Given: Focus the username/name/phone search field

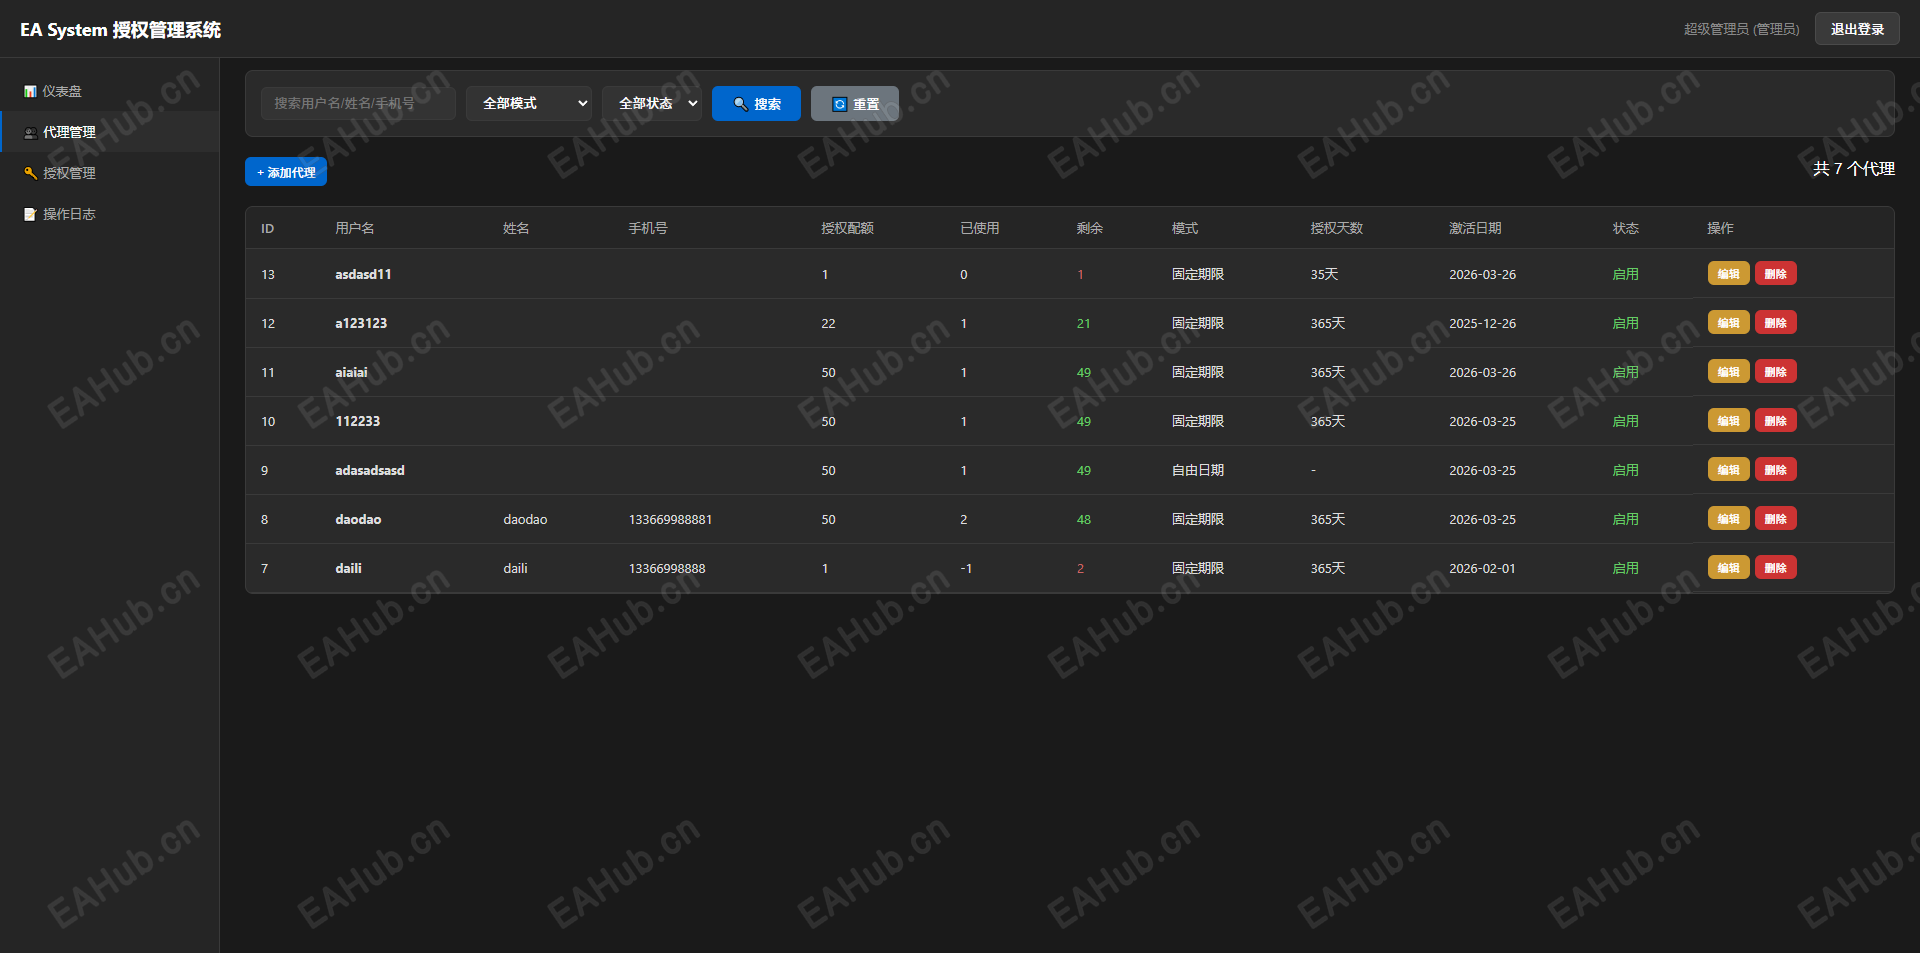Looking at the screenshot, I should point(358,103).
